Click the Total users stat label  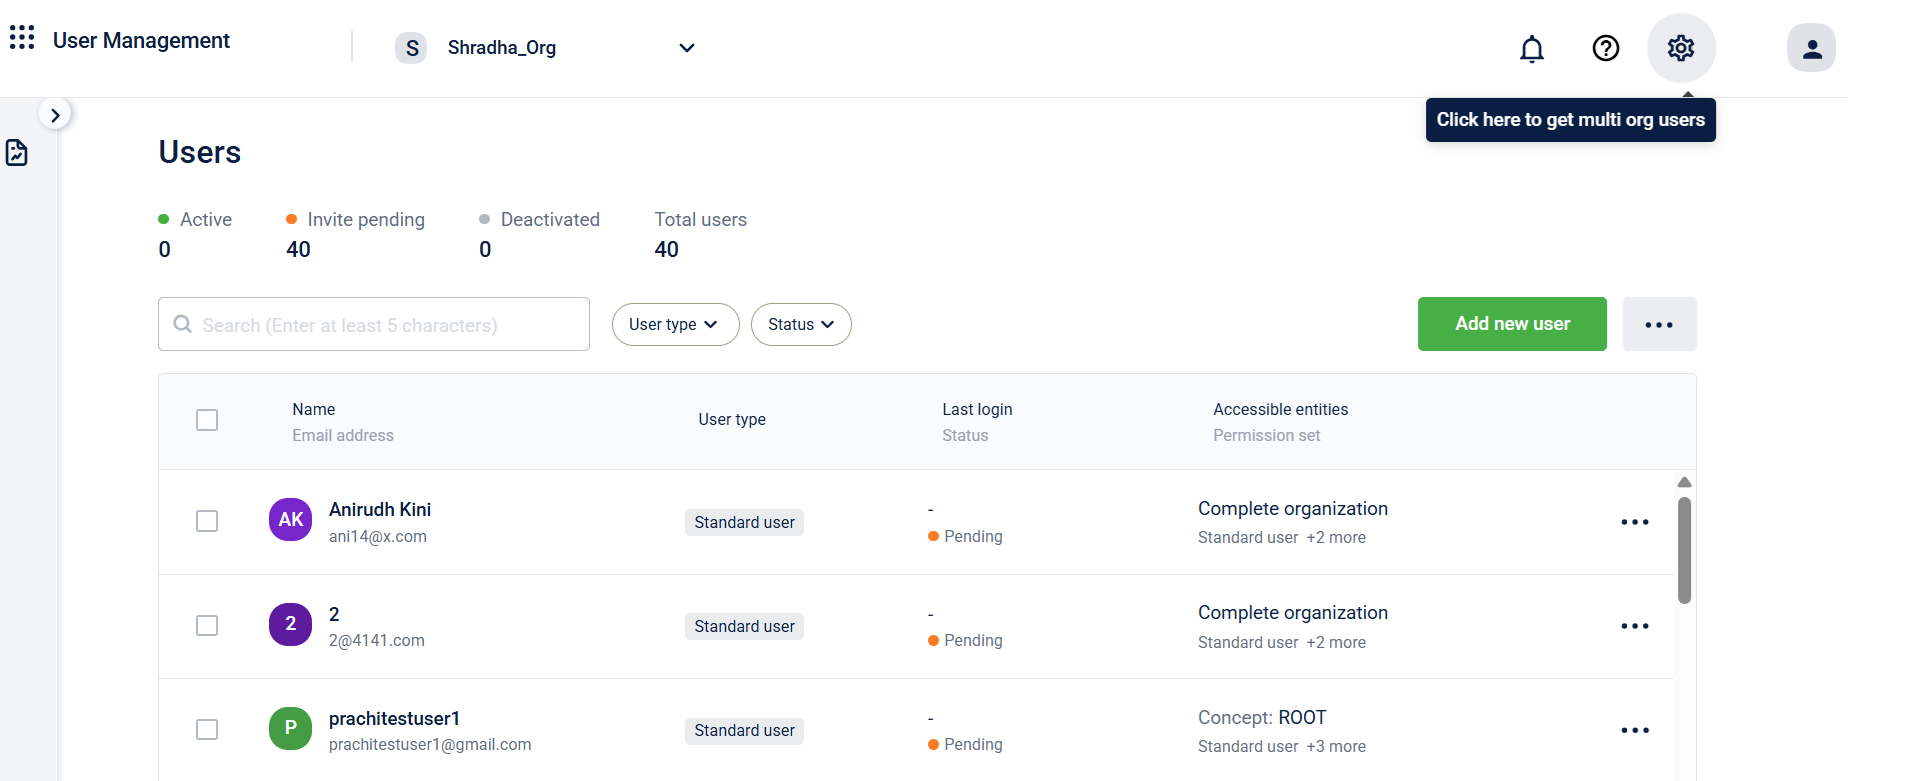point(701,219)
